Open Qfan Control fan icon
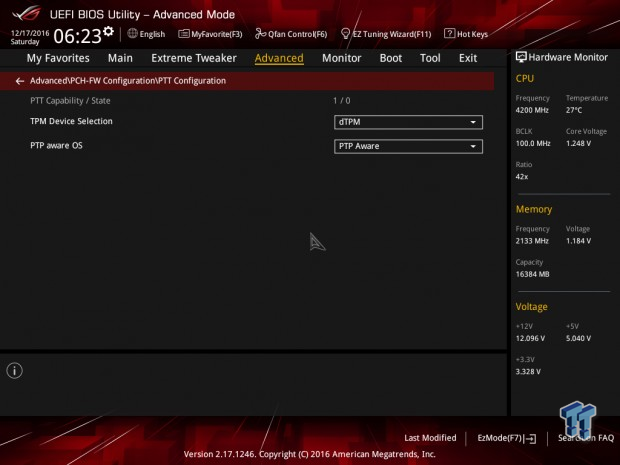This screenshot has width=620, height=465. (260, 34)
